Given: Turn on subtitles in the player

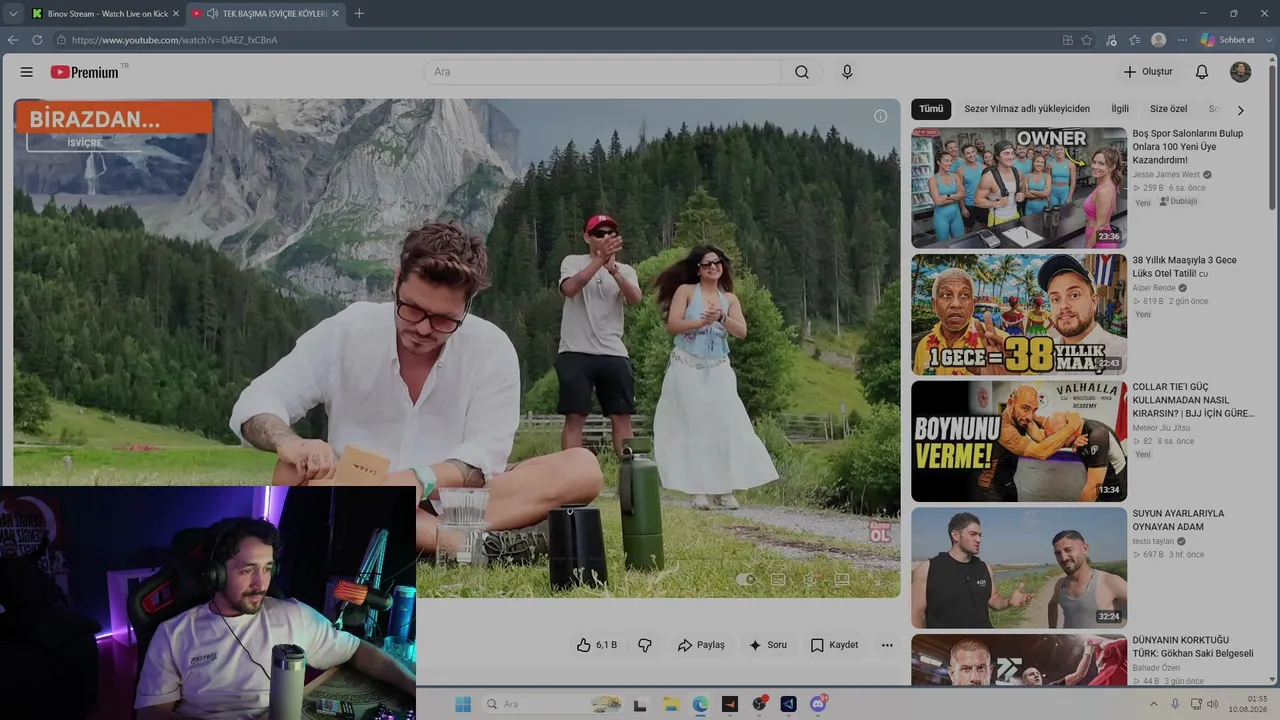Looking at the screenshot, I should point(778,579).
